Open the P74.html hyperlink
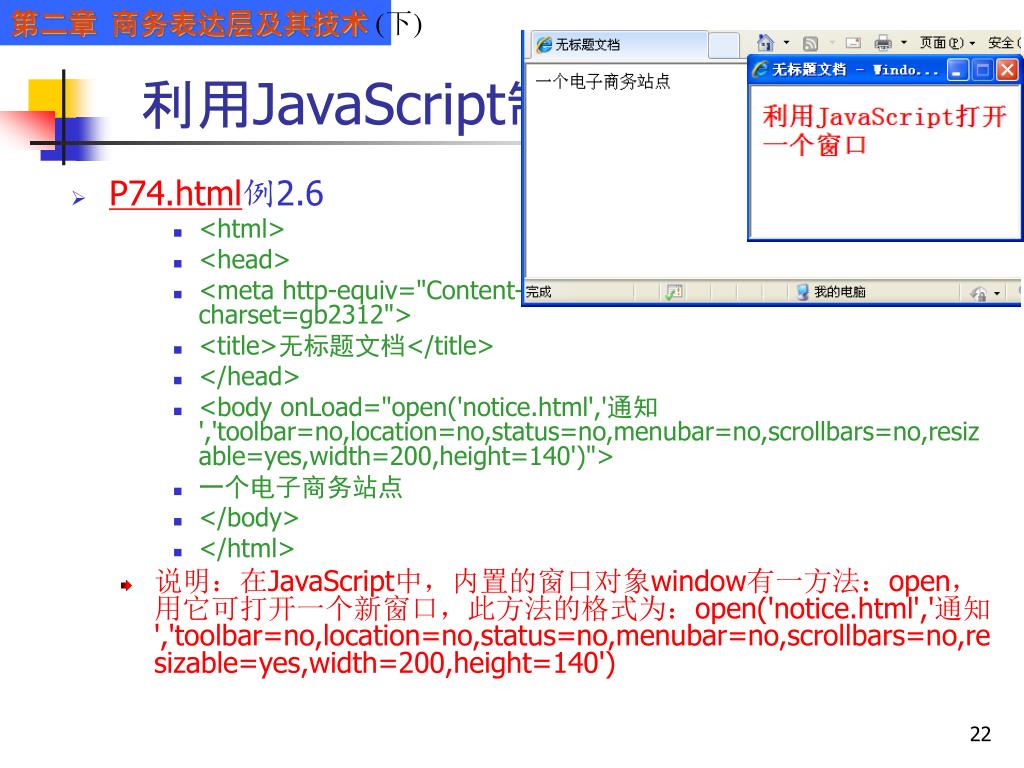 pos(176,194)
